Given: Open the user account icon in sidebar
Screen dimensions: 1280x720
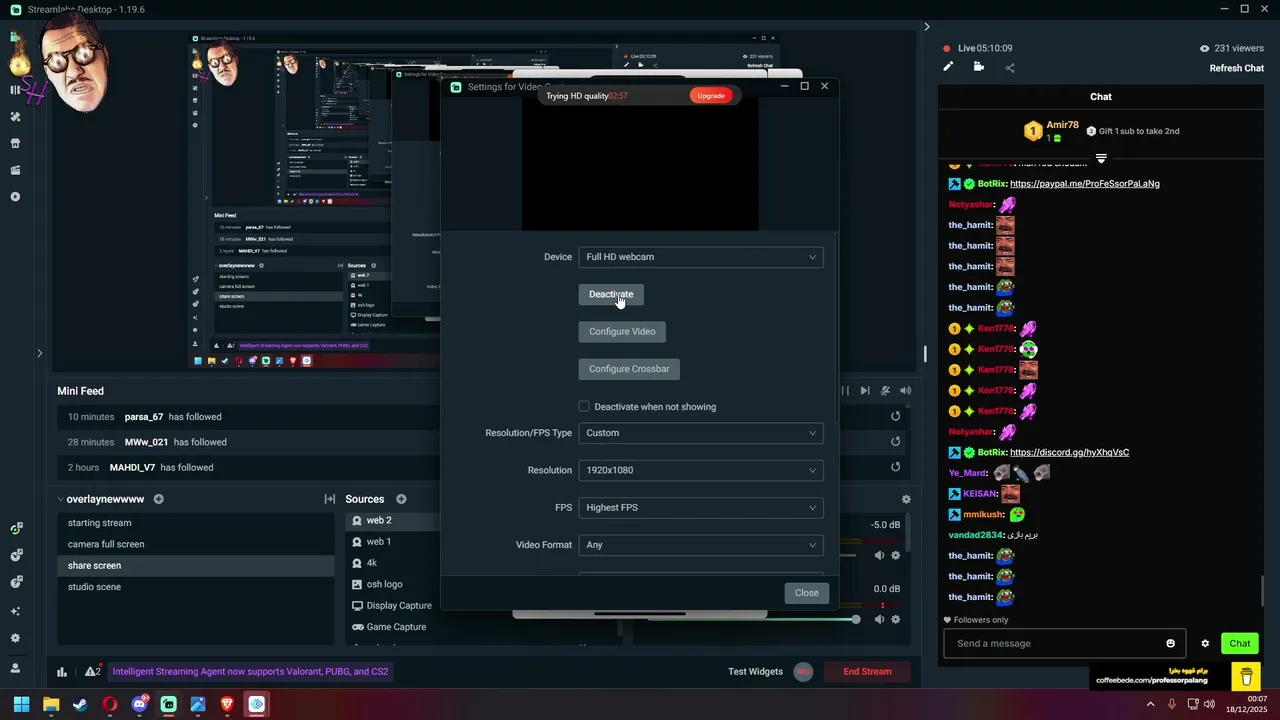Looking at the screenshot, I should (15, 668).
